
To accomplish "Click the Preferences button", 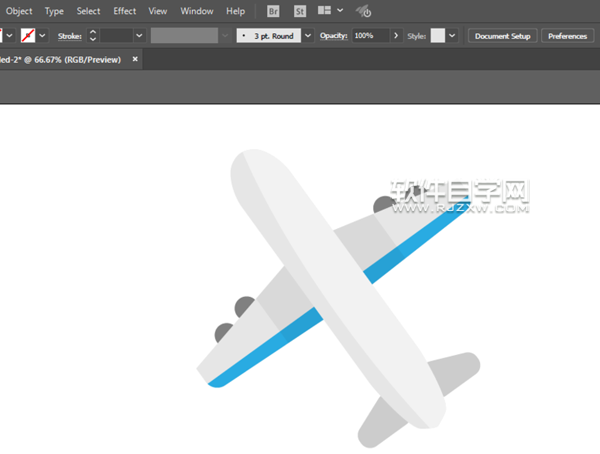I will pyautogui.click(x=567, y=35).
